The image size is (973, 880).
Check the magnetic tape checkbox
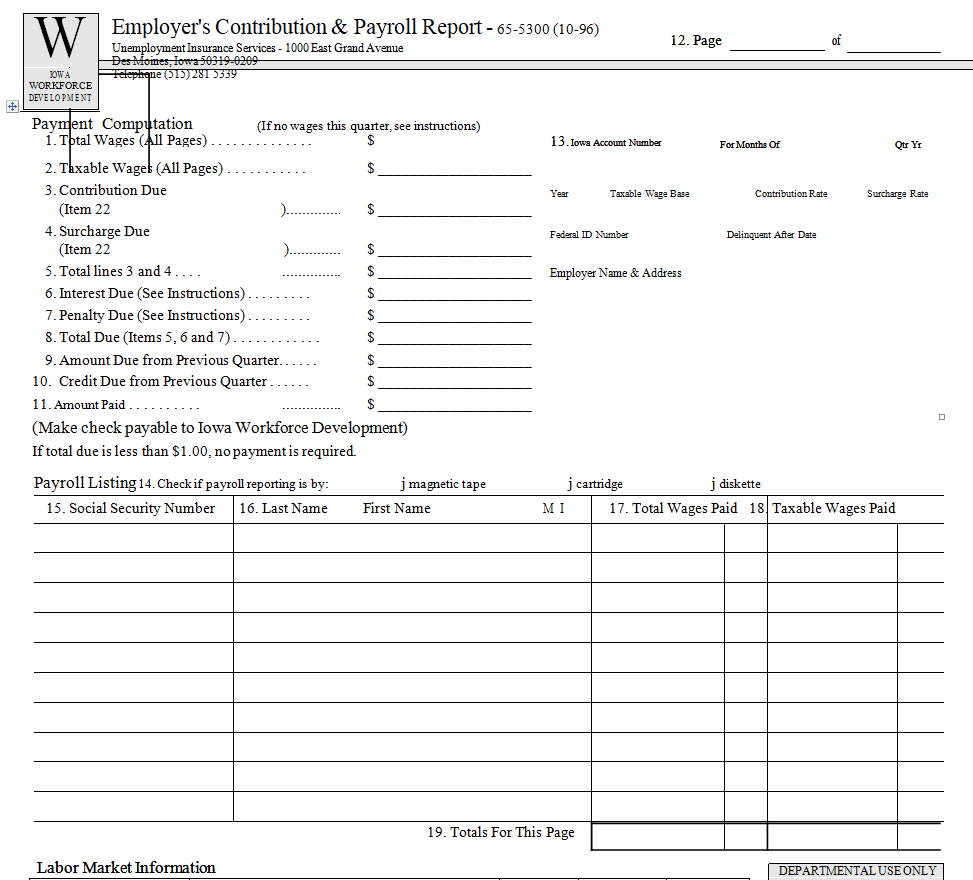pos(403,484)
